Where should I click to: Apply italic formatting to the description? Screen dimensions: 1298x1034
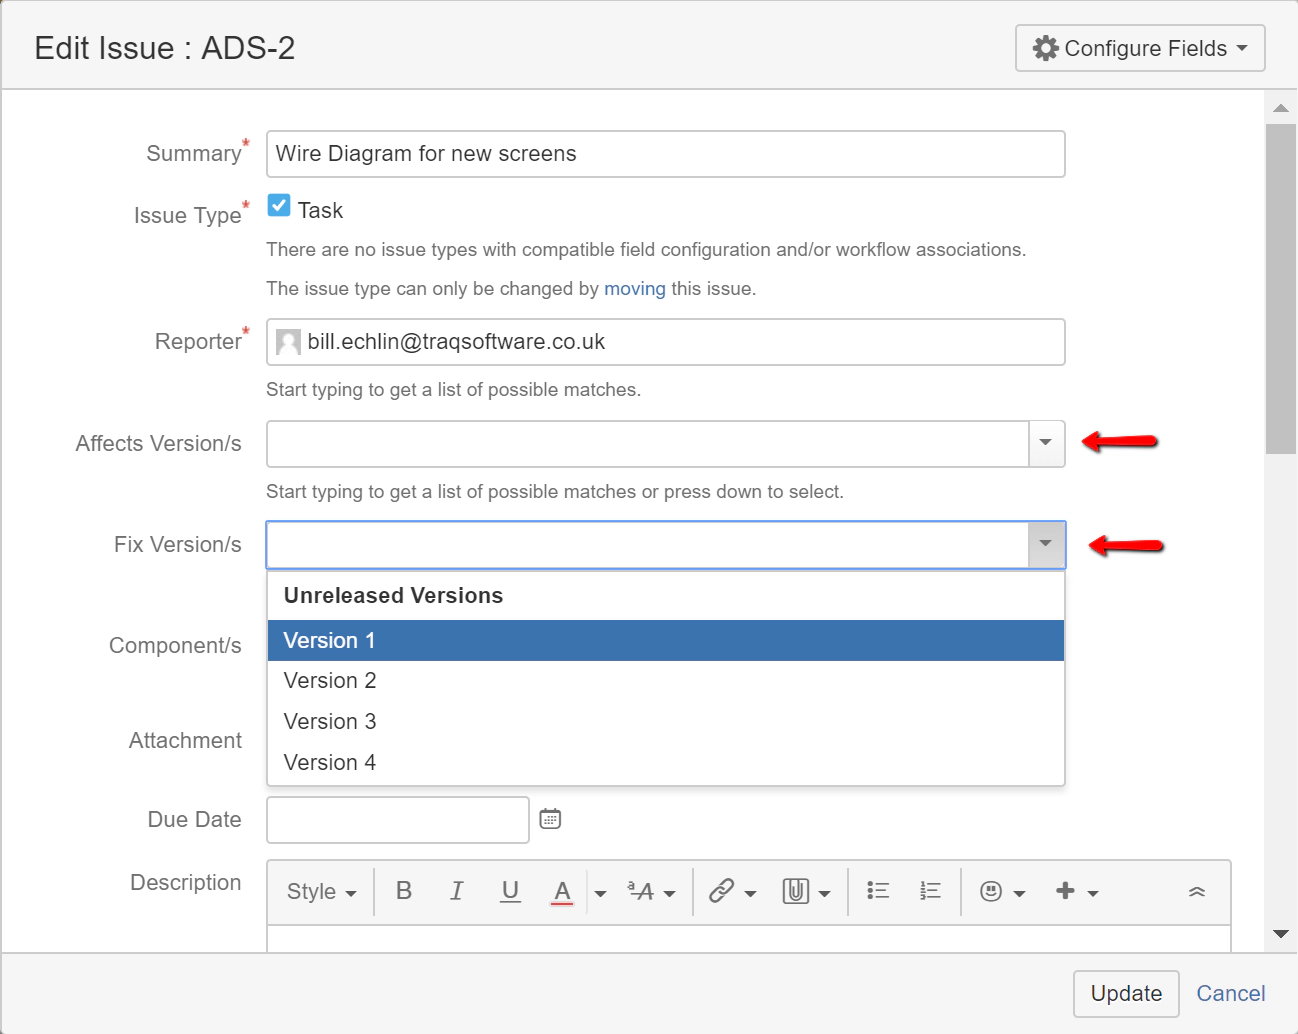click(457, 891)
